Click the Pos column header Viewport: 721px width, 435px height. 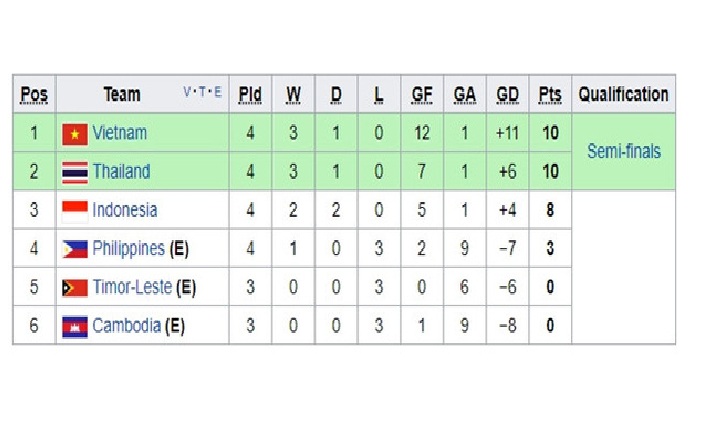(x=34, y=95)
